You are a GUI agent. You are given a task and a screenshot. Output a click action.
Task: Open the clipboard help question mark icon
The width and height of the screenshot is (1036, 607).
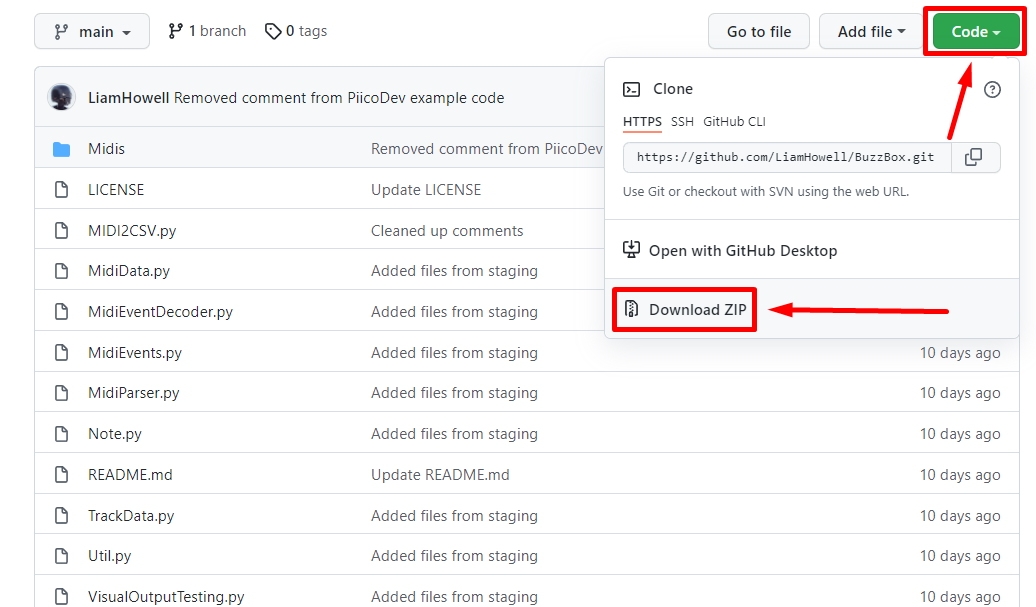point(992,89)
